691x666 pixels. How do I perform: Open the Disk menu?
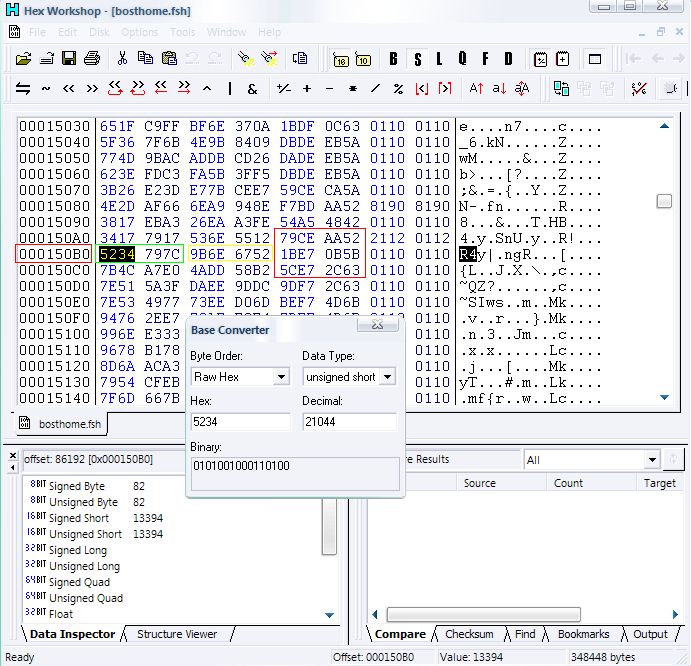point(99,32)
